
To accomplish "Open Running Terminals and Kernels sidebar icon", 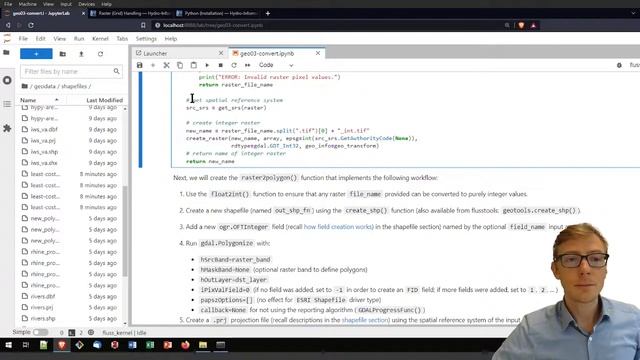I will pyautogui.click(x=7, y=80).
